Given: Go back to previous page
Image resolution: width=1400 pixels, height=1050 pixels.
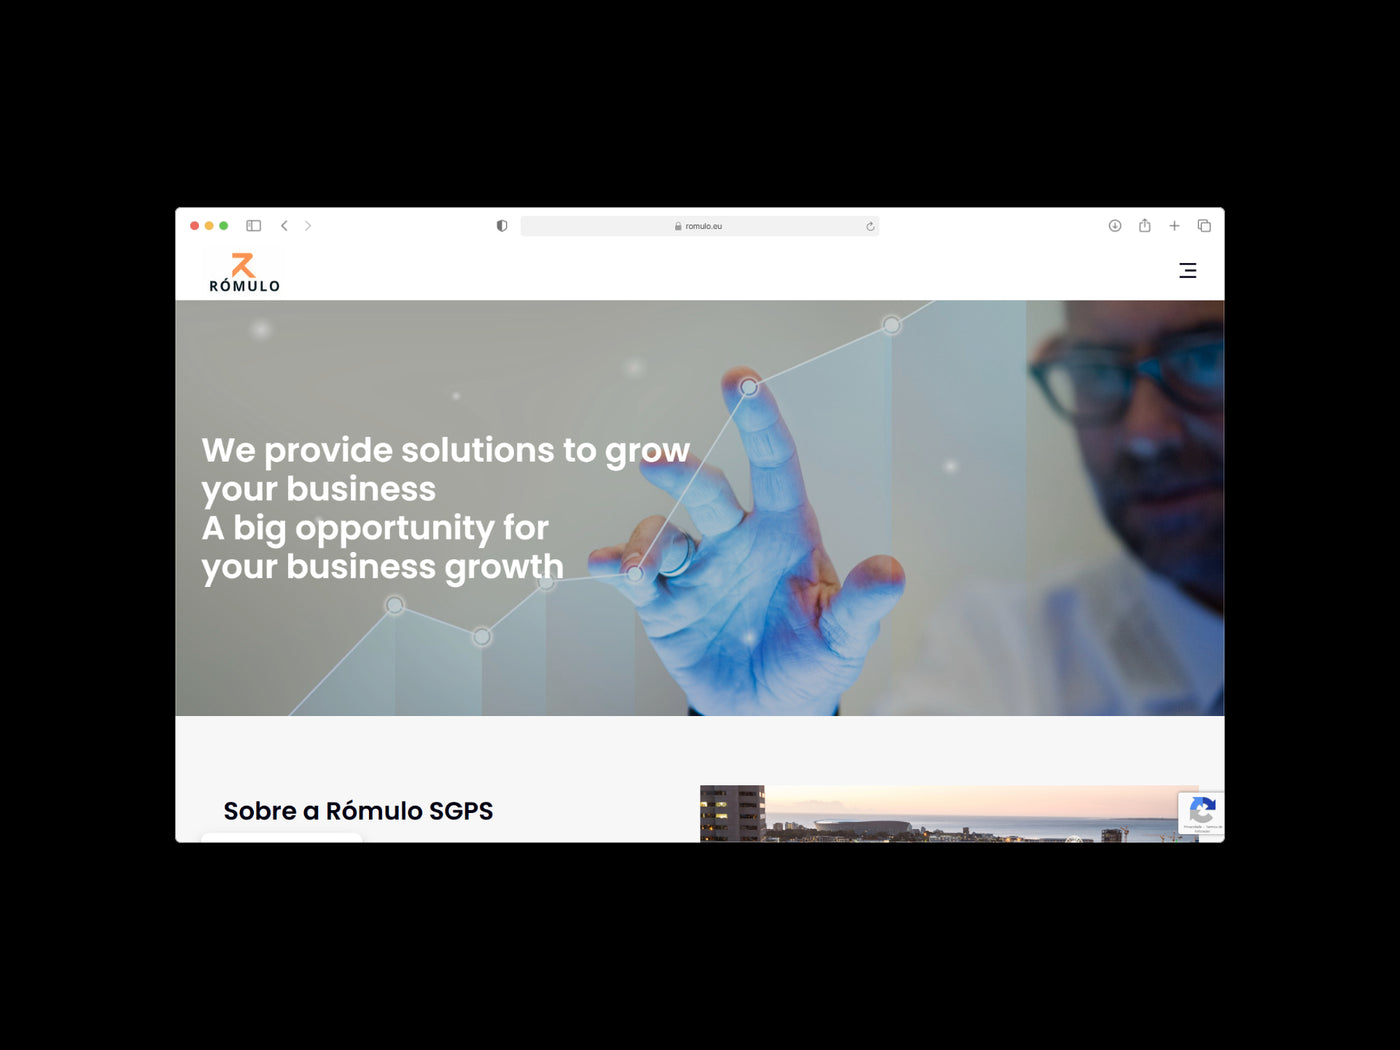Looking at the screenshot, I should click(x=284, y=226).
